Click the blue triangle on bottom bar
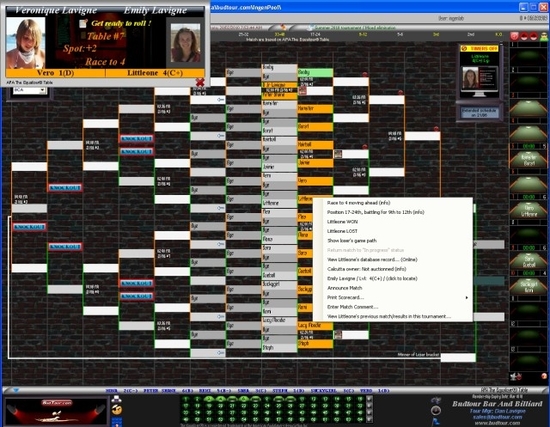The image size is (550, 427). 16,390
